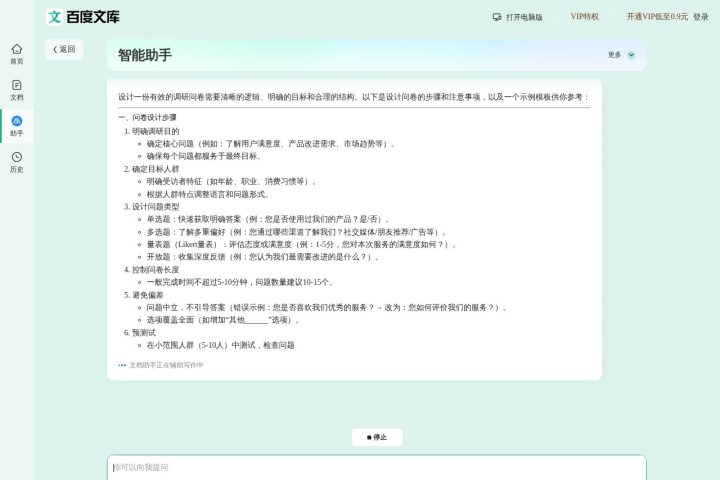Click the bullet 选项覆盖全面
Screen dimensions: 720x480
(223, 320)
